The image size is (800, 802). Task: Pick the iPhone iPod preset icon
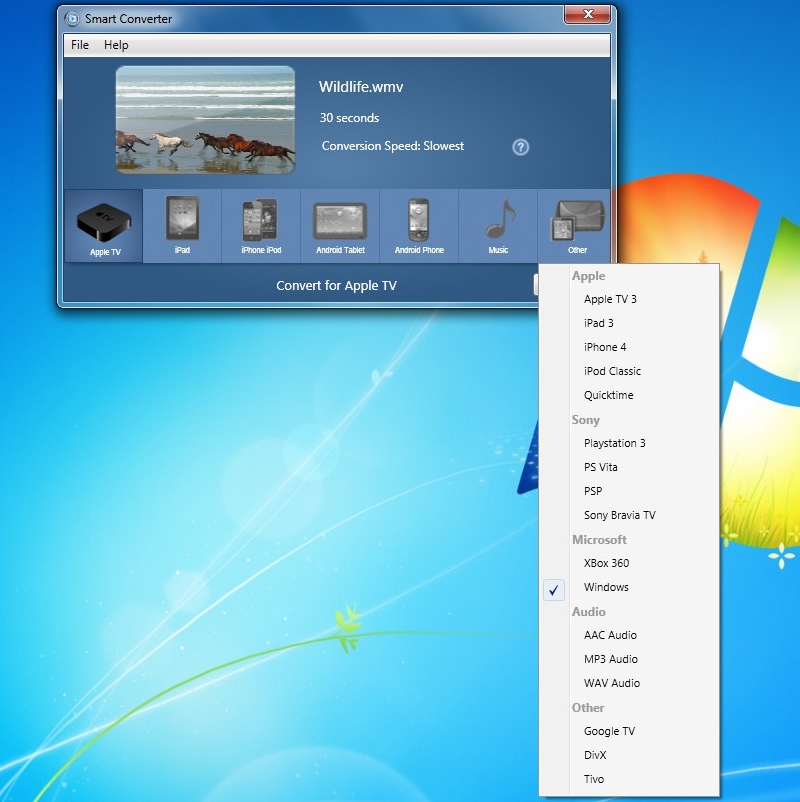coord(261,226)
